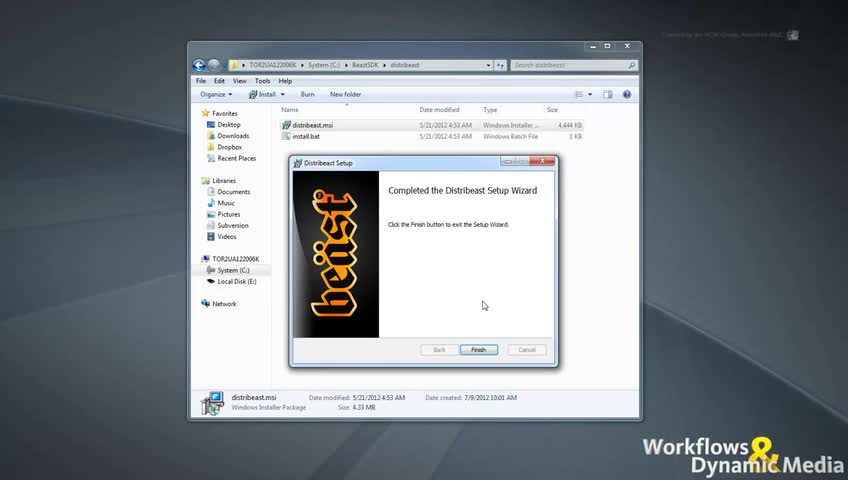Open Desktop in the navigation pane
The image size is (848, 480).
229,125
